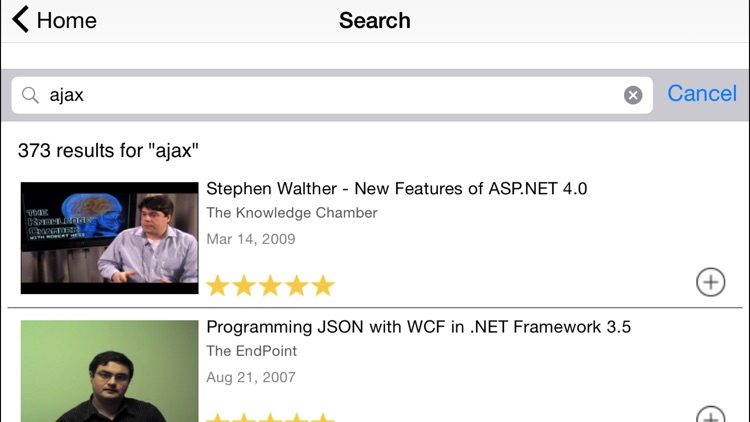Tap the Search title in the navigation bar
The image size is (750, 422).
coord(374,20)
